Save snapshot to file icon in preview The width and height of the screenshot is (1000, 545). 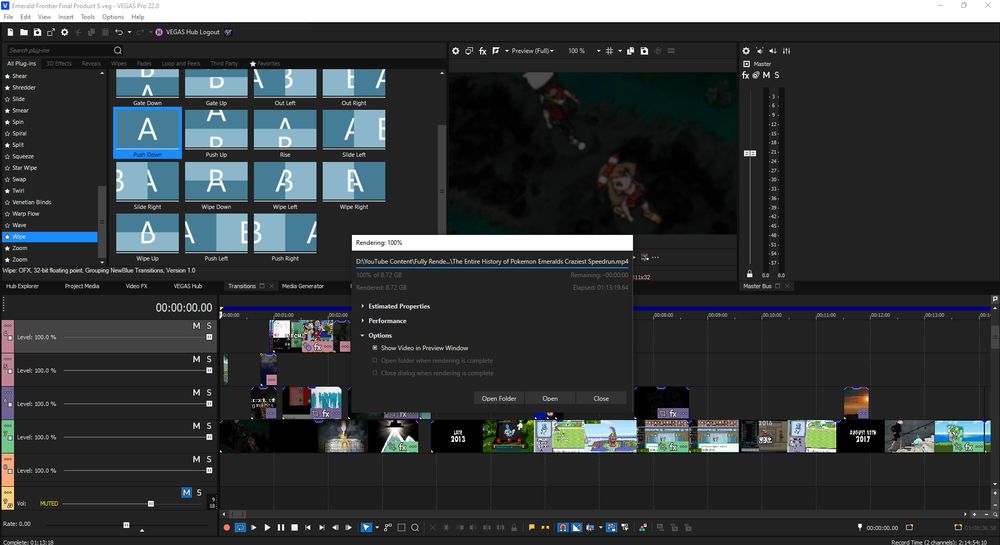coord(644,51)
